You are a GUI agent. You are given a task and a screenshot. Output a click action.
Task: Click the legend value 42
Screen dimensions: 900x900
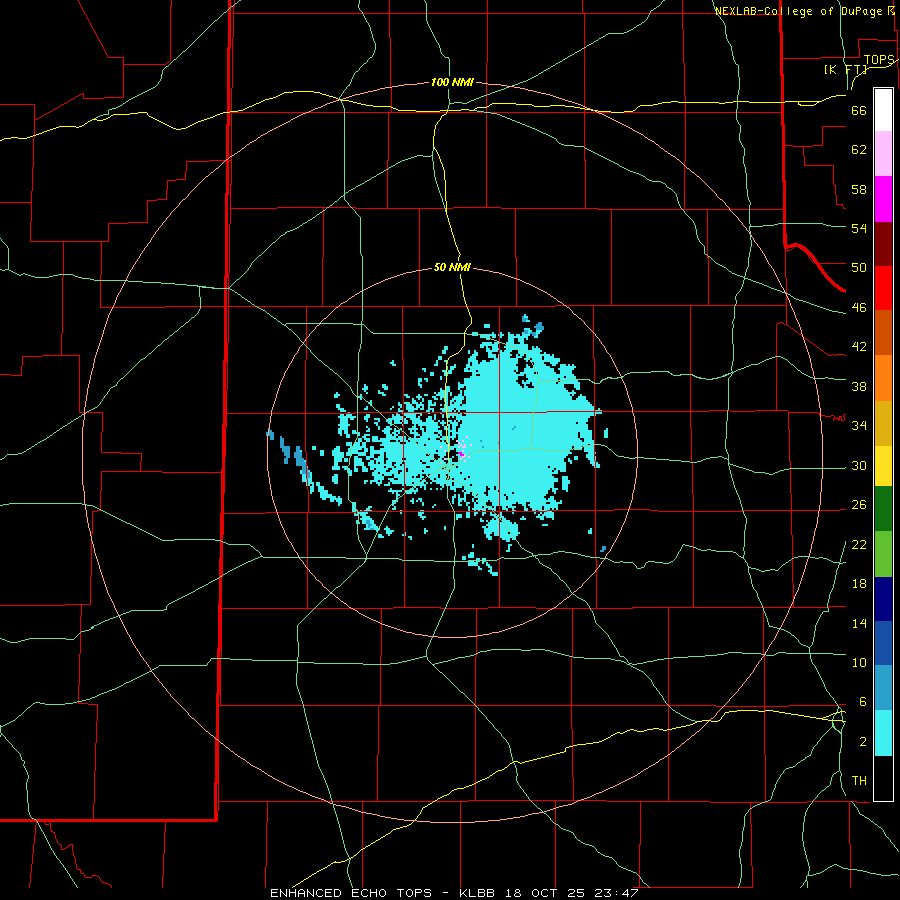coord(859,346)
